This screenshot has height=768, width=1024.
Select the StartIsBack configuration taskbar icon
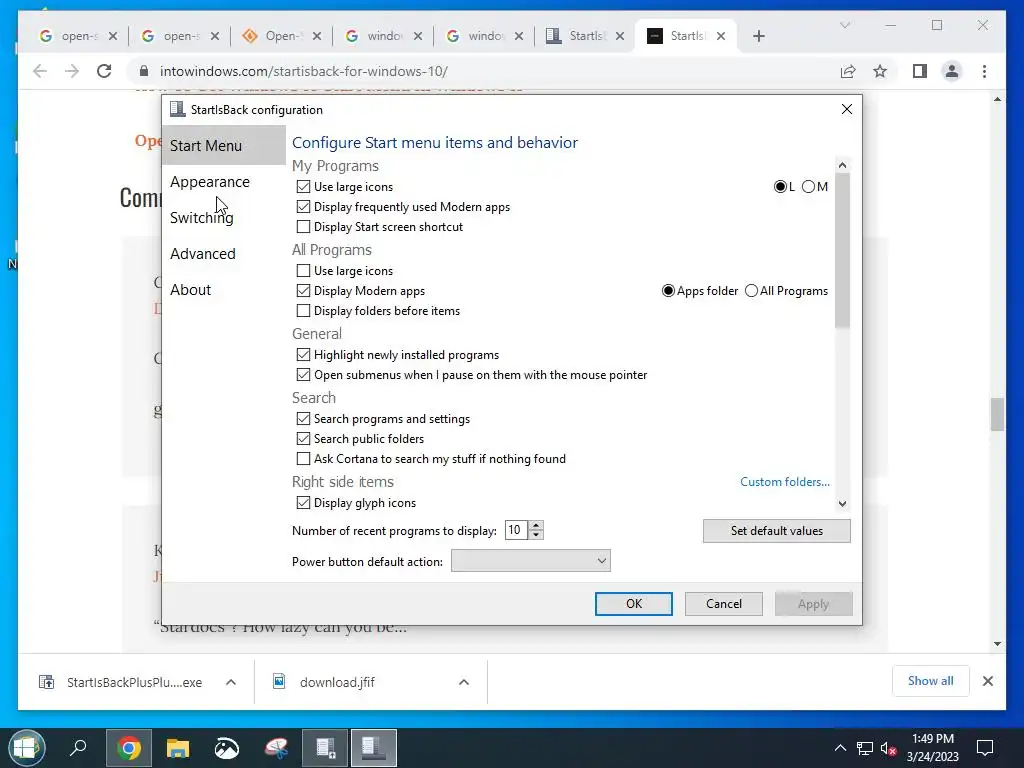(374, 748)
